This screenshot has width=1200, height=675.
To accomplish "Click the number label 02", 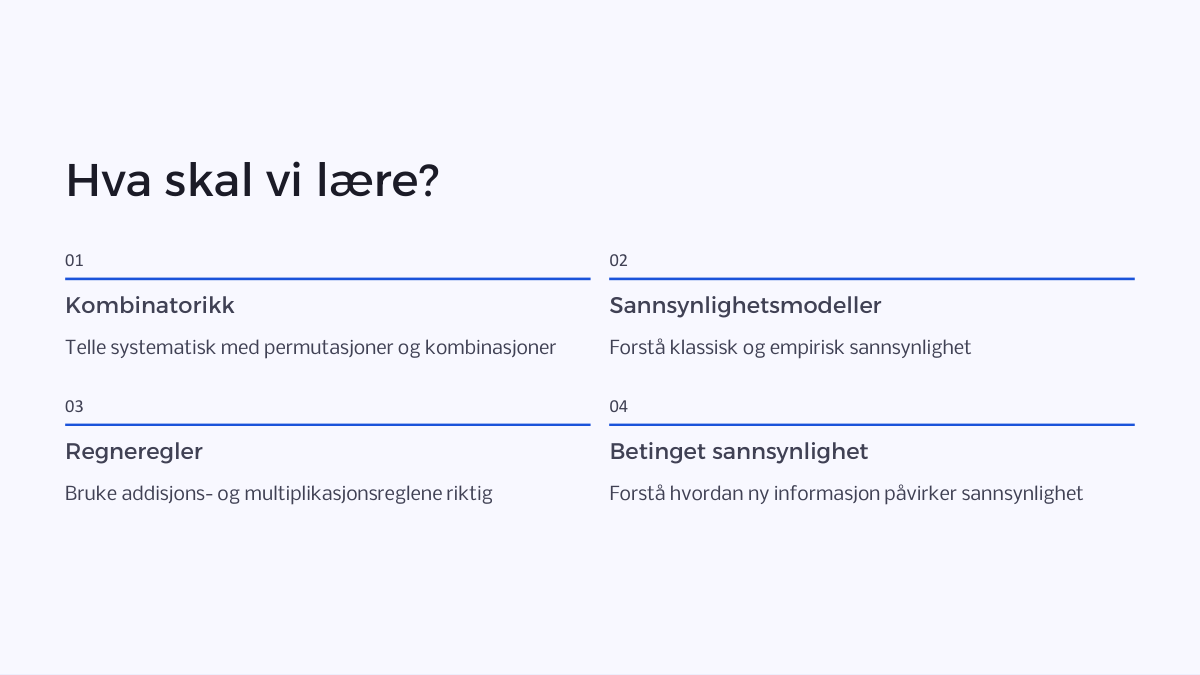I will [x=618, y=260].
